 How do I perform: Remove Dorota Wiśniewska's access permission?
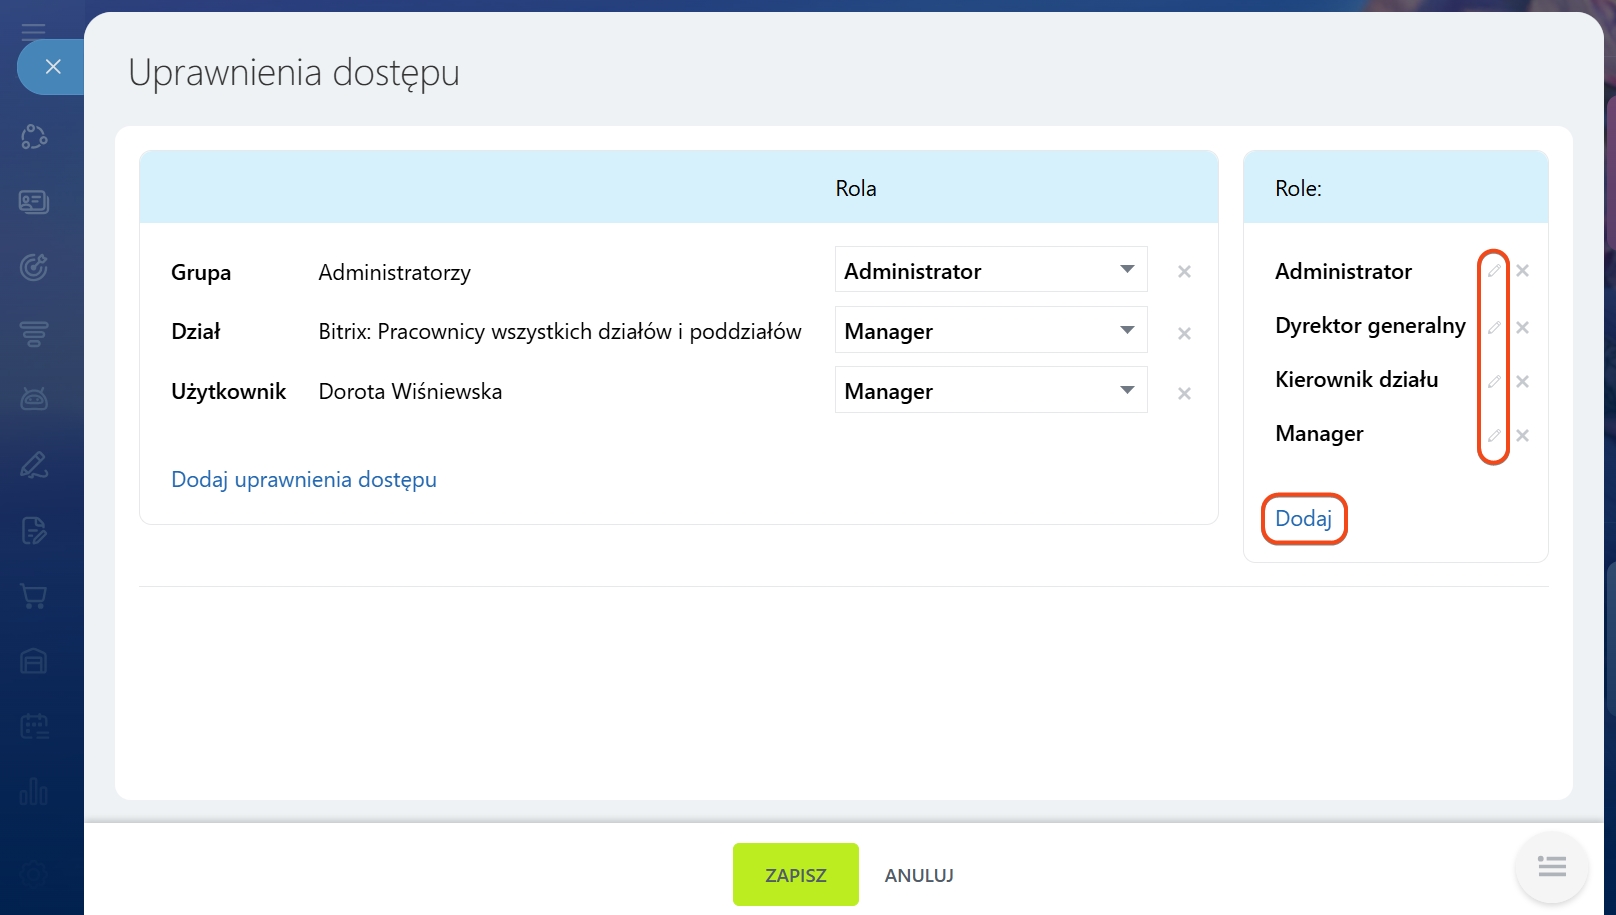click(x=1184, y=394)
